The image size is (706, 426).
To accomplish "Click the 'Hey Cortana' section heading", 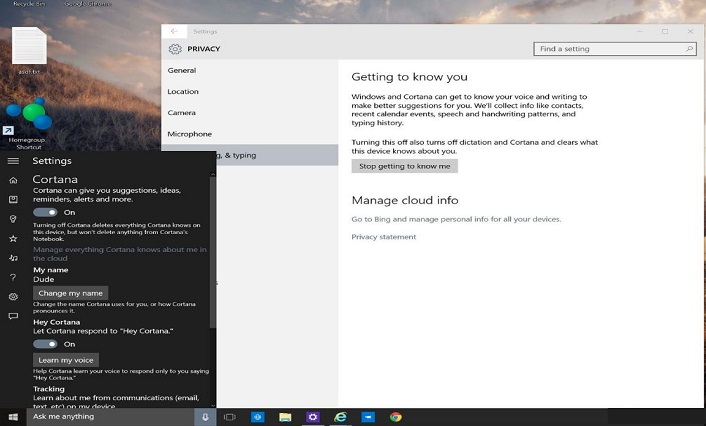I will 56,322.
